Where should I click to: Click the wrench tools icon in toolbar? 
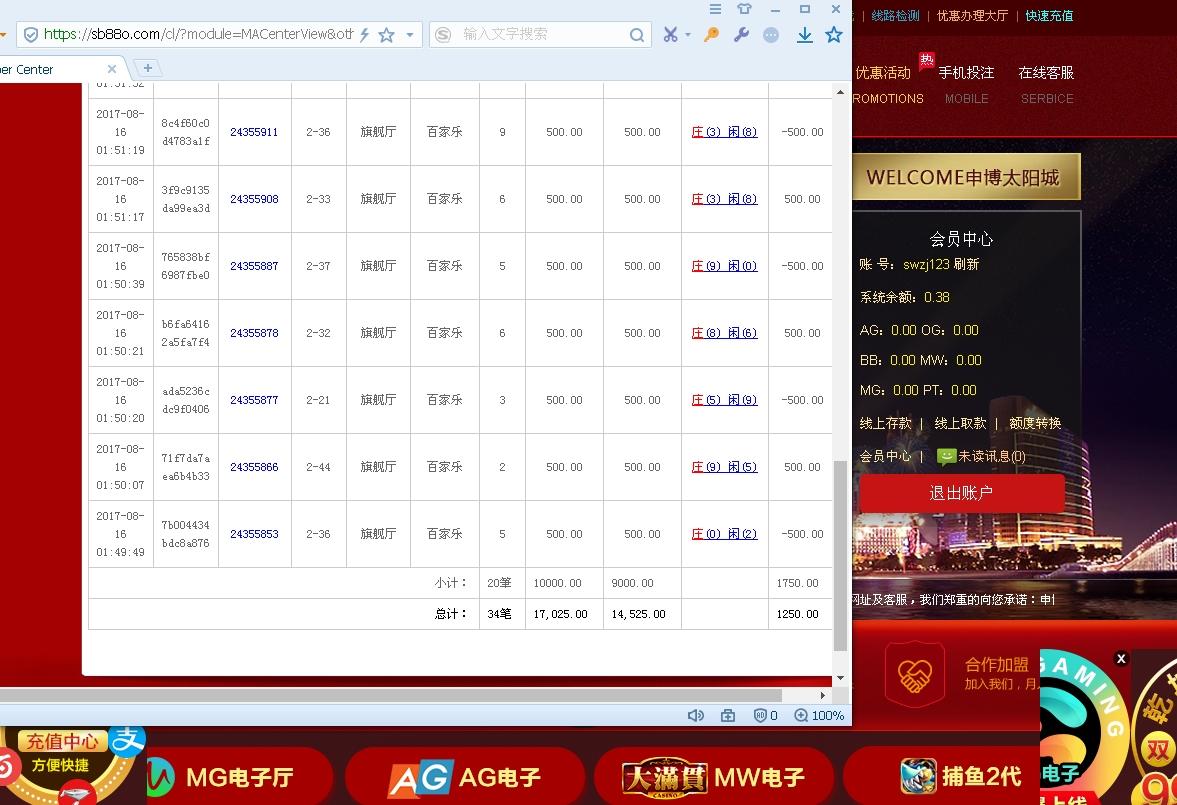click(x=740, y=33)
